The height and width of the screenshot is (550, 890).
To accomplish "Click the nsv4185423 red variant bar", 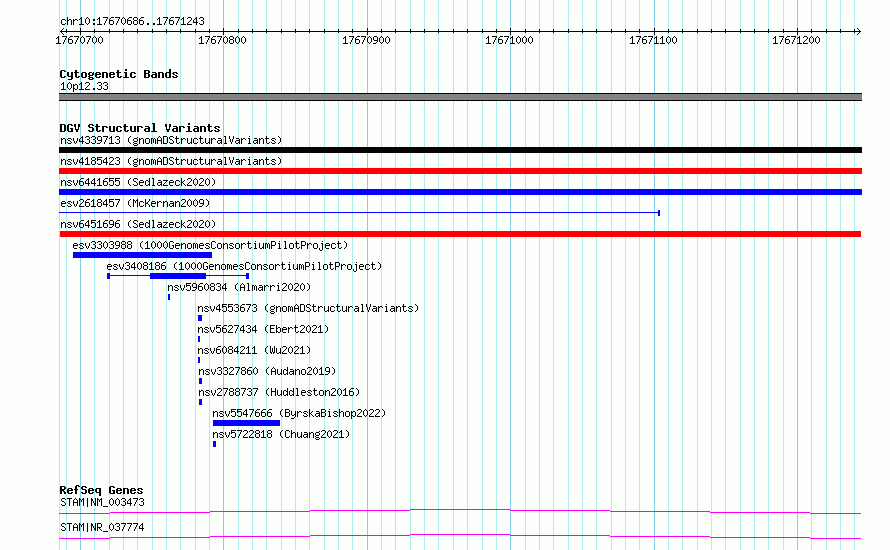I will point(460,171).
